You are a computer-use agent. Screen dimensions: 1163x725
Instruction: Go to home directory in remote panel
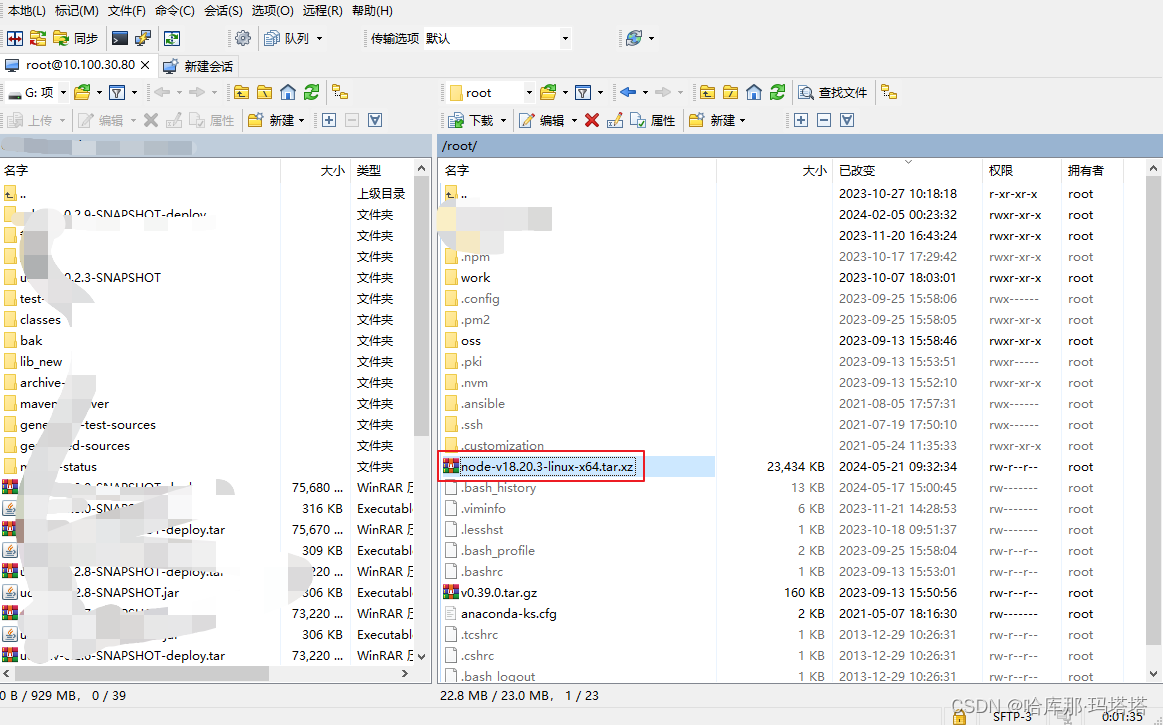coord(754,93)
